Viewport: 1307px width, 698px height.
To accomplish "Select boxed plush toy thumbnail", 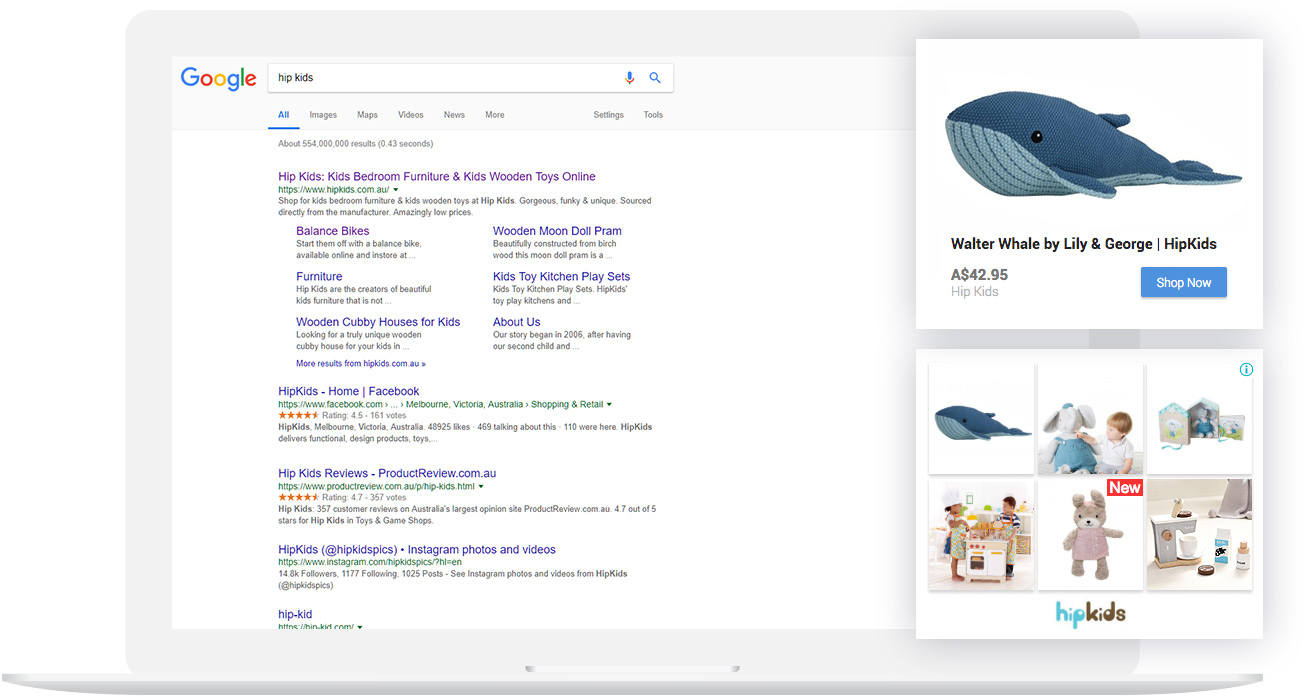I will [1199, 419].
